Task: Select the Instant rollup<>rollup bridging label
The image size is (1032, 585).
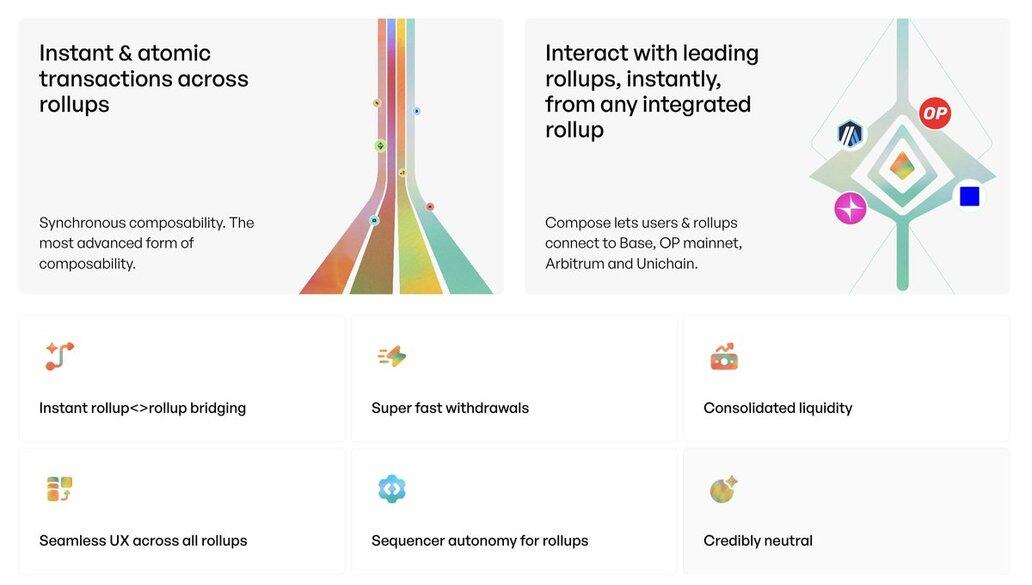Action: (142, 408)
